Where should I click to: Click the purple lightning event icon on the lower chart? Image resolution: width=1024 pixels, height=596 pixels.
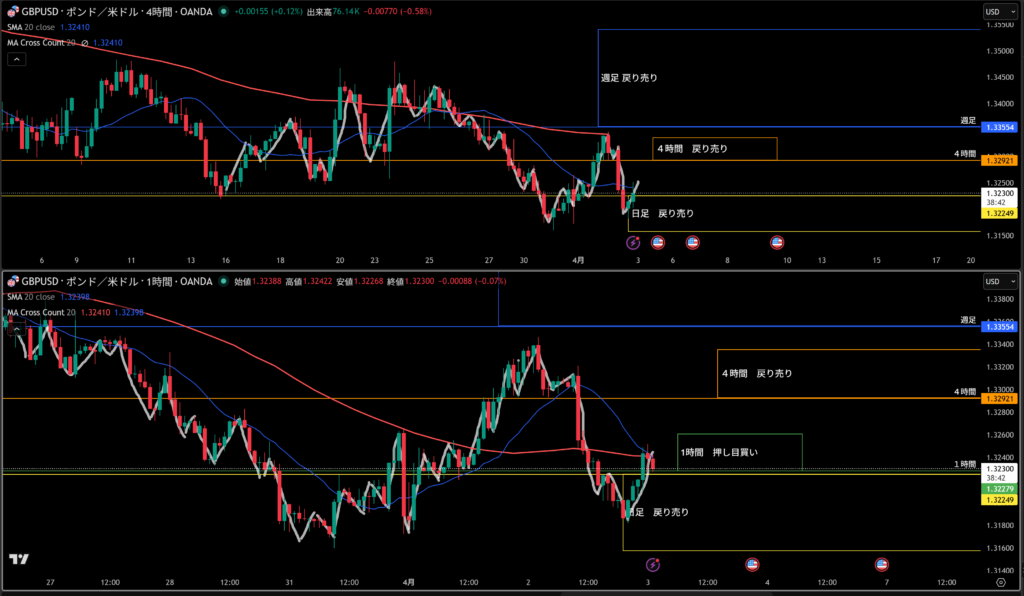click(x=652, y=565)
